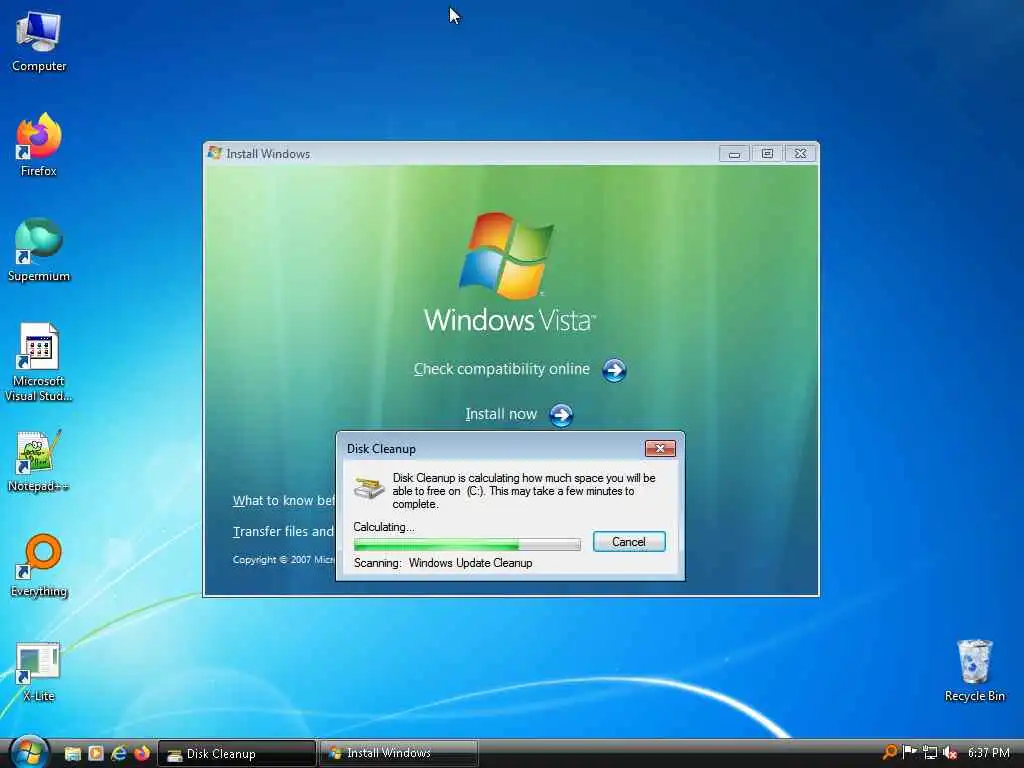The width and height of the screenshot is (1024, 768).
Task: Select the Microsoft Visual Studio shortcut
Action: [x=39, y=362]
